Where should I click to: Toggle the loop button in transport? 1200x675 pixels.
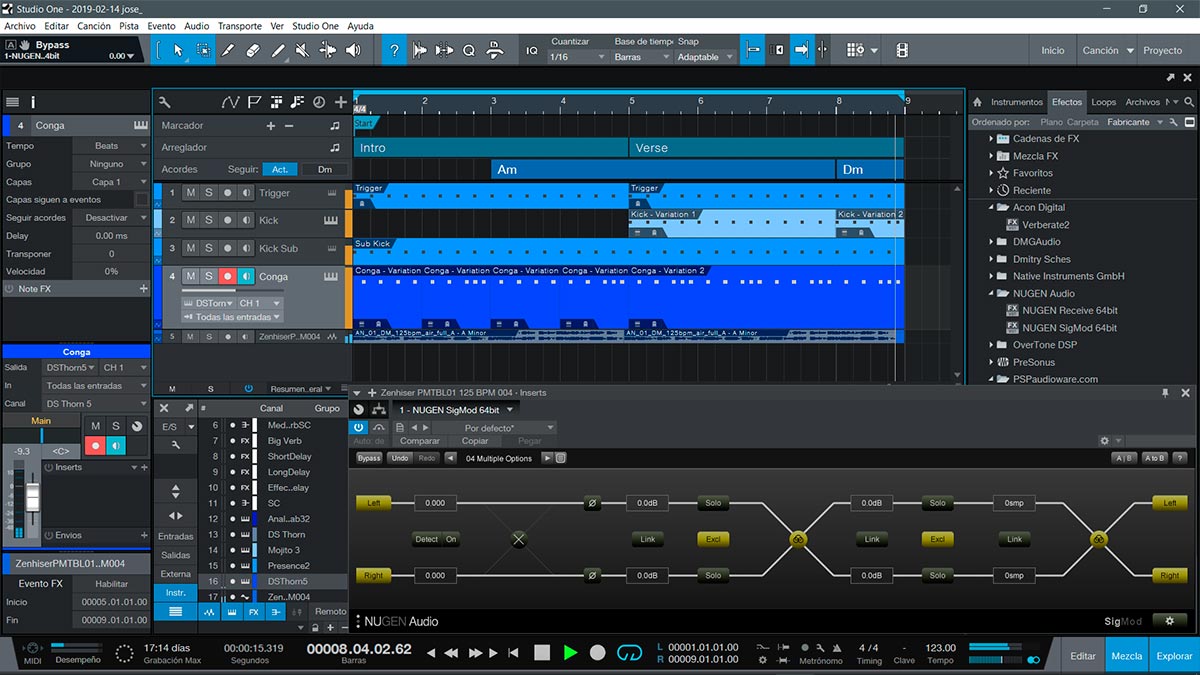[629, 653]
